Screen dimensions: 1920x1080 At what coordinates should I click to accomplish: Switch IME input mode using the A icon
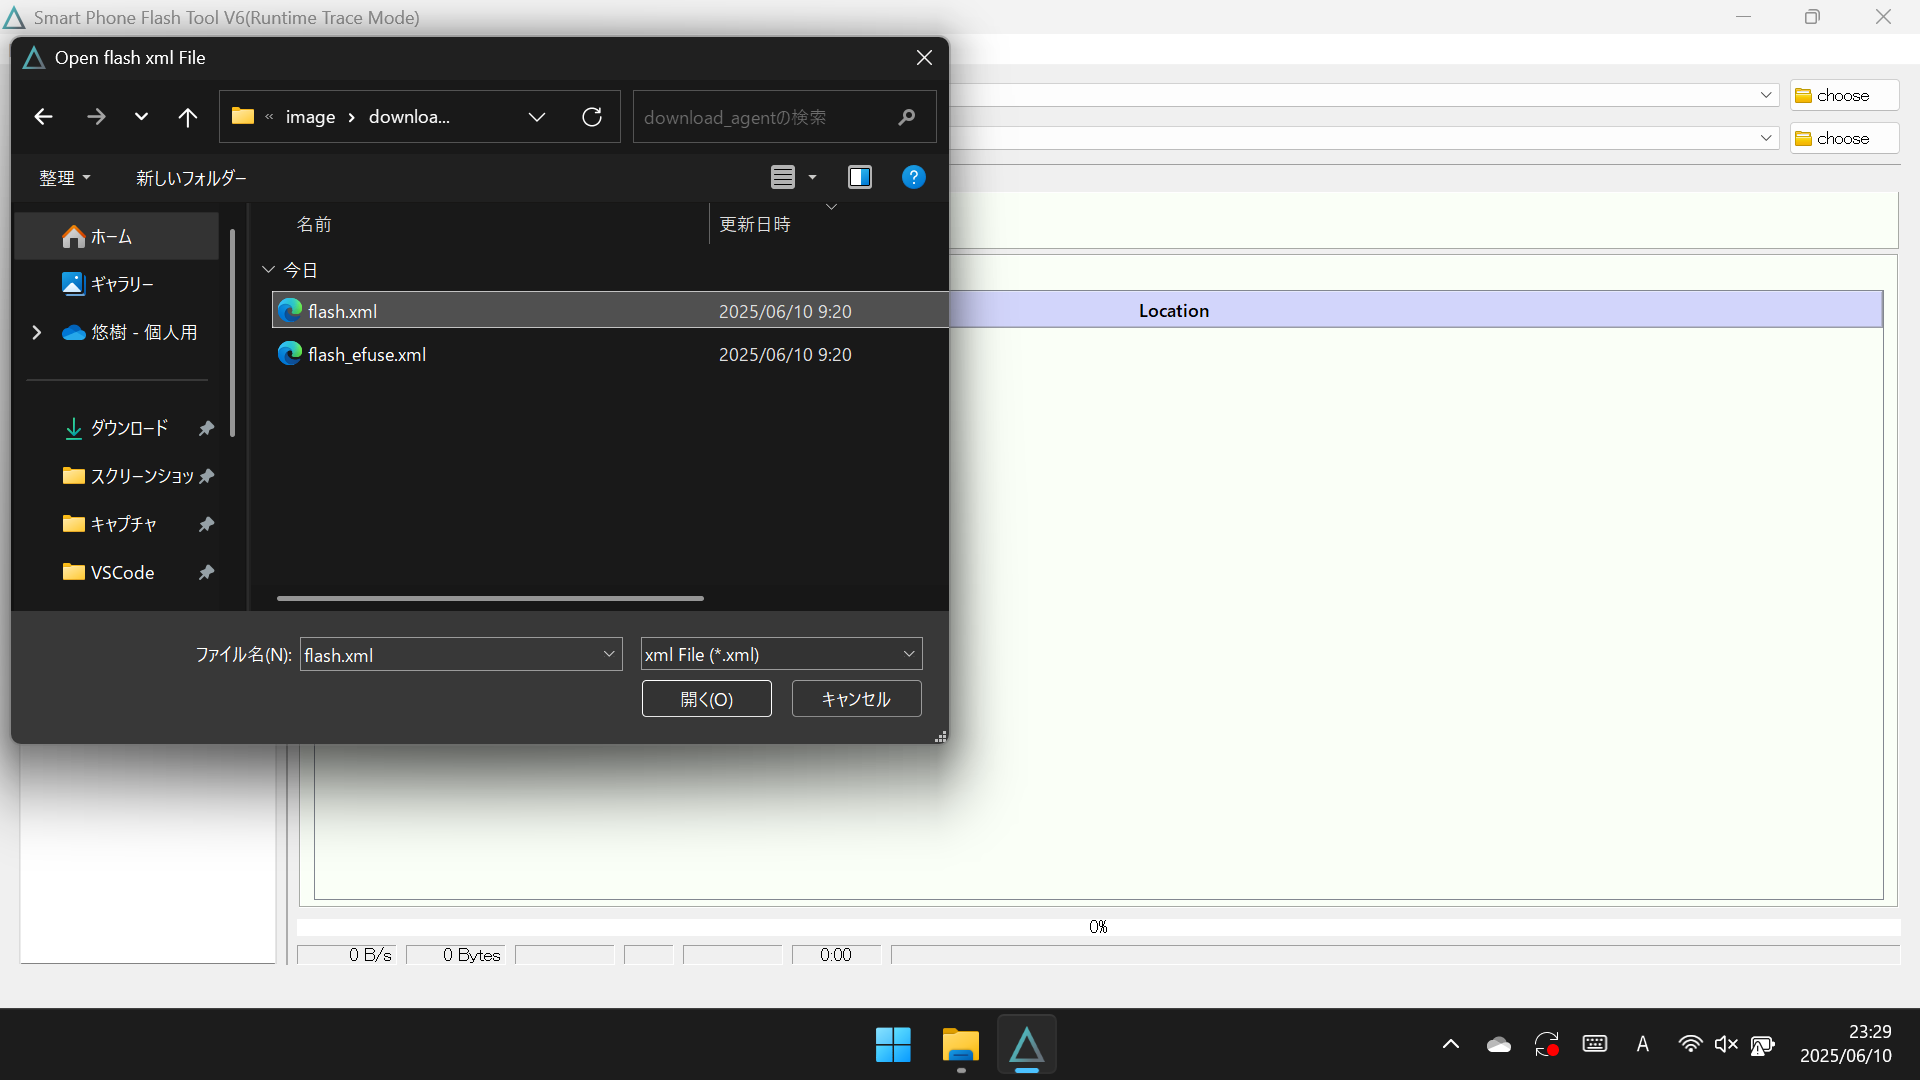(1643, 1043)
